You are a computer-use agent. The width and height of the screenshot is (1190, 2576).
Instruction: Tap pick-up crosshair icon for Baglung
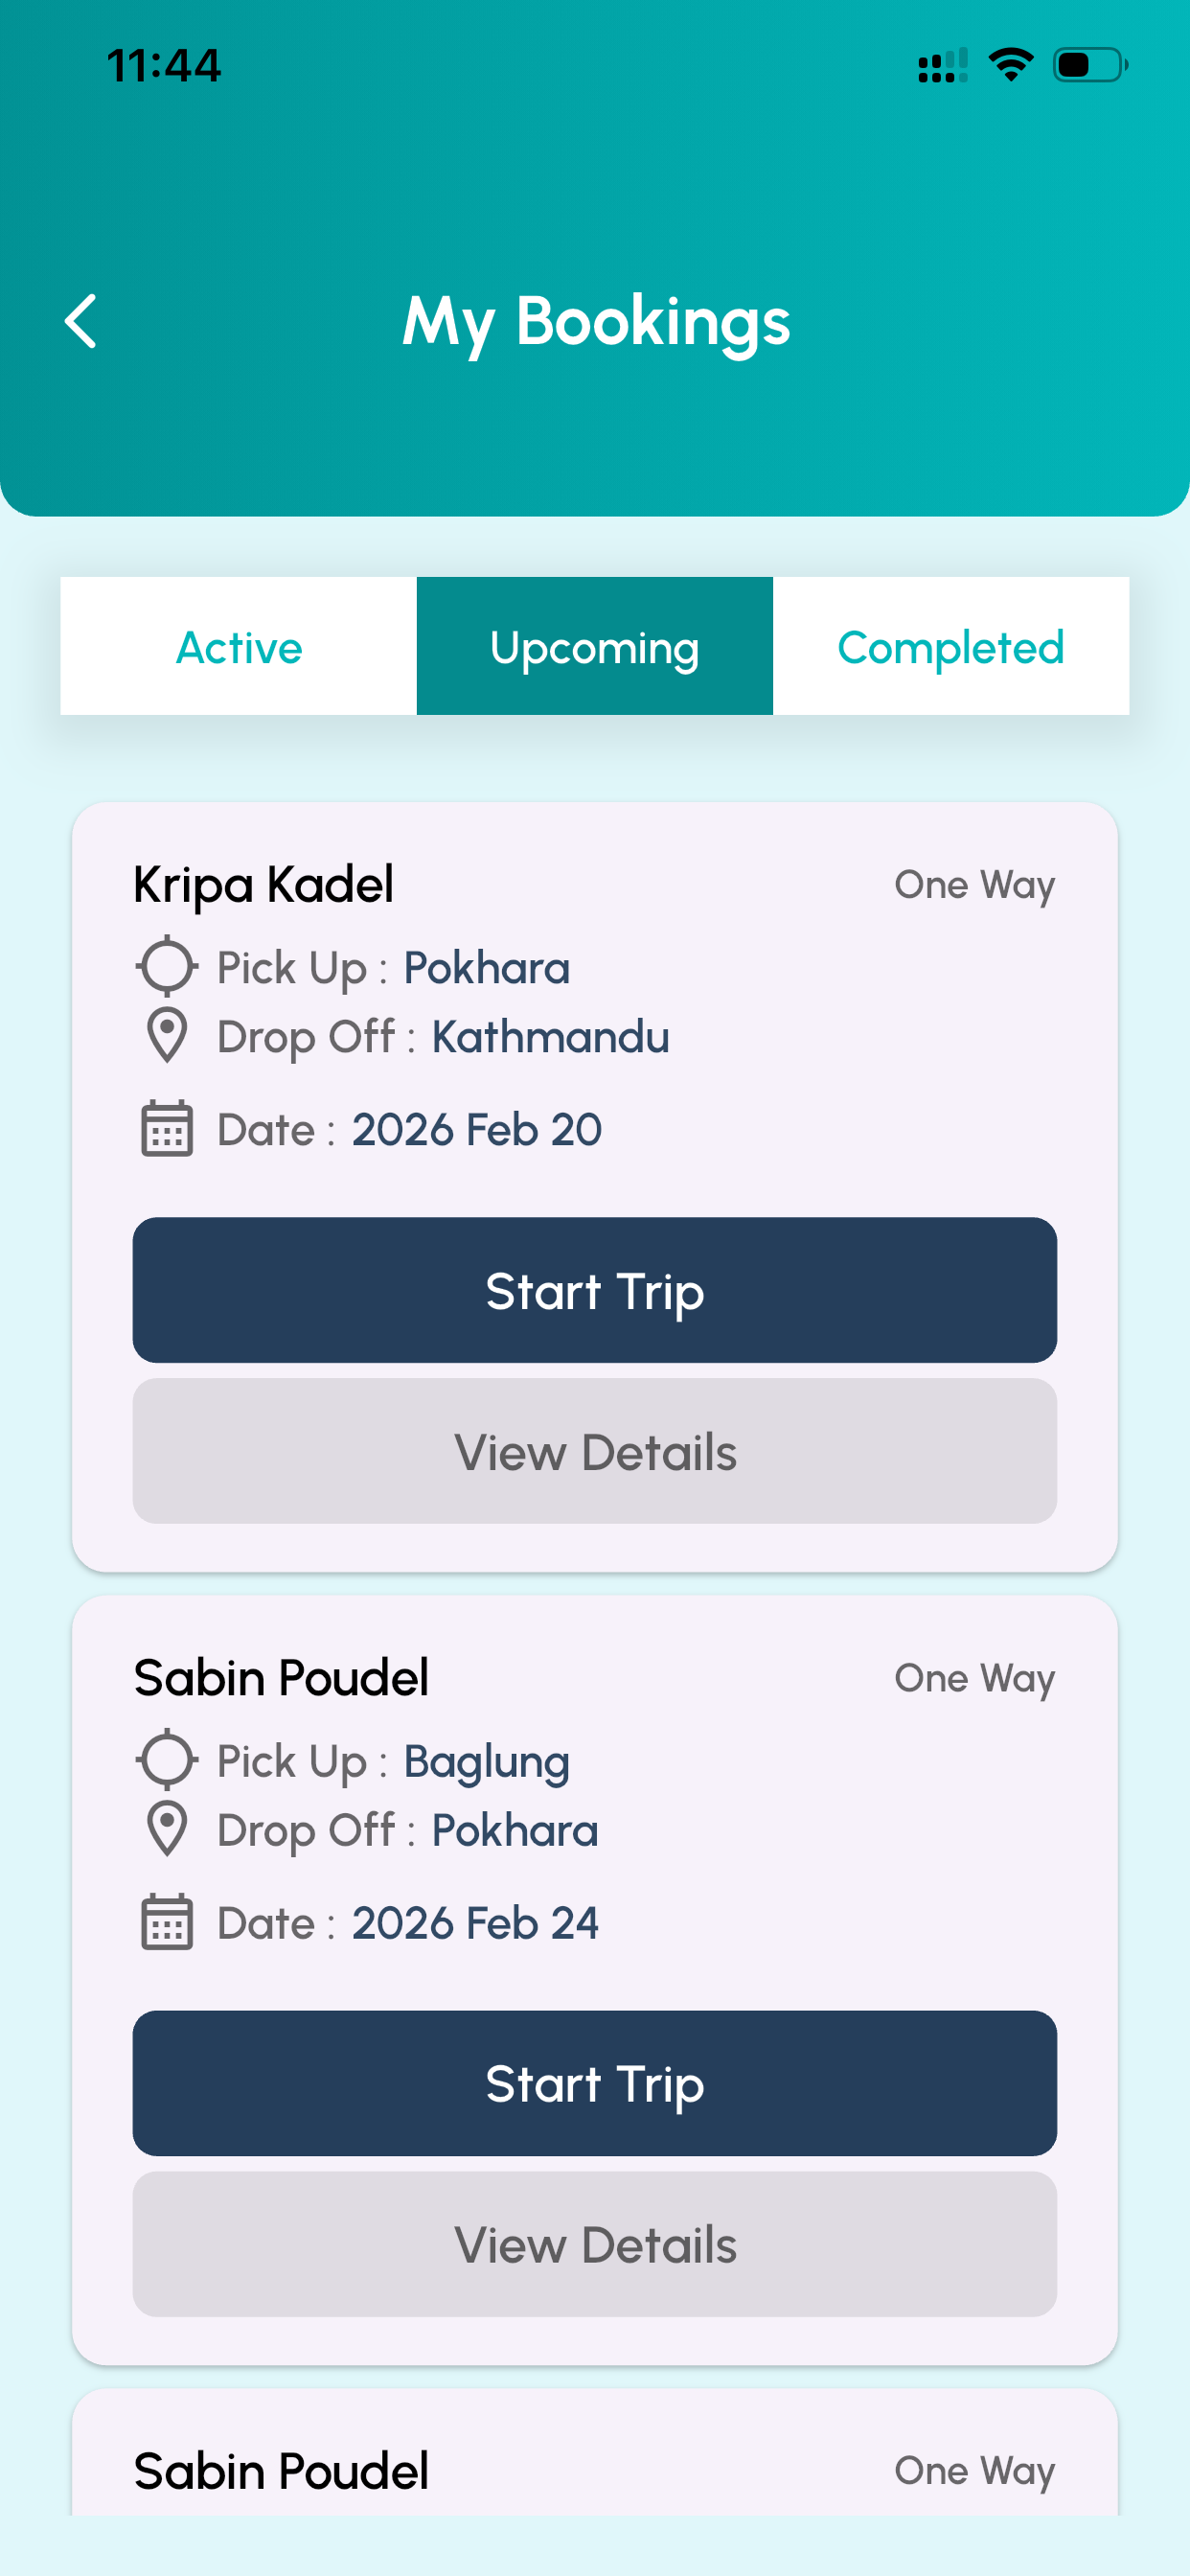[x=166, y=1759]
